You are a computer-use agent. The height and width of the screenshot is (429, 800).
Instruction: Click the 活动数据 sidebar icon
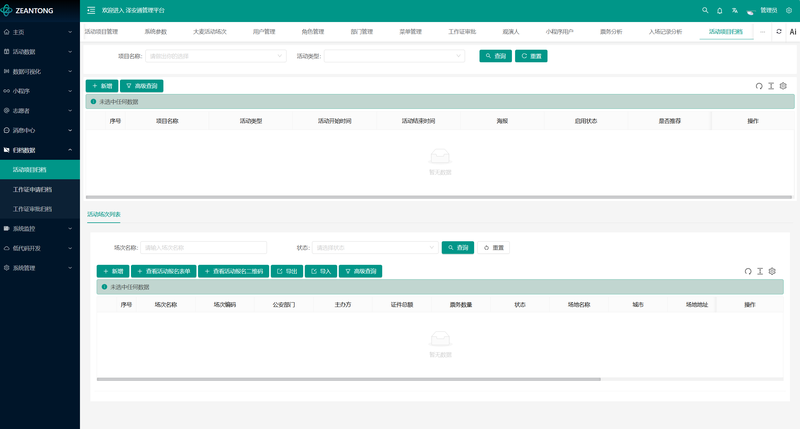(6, 52)
